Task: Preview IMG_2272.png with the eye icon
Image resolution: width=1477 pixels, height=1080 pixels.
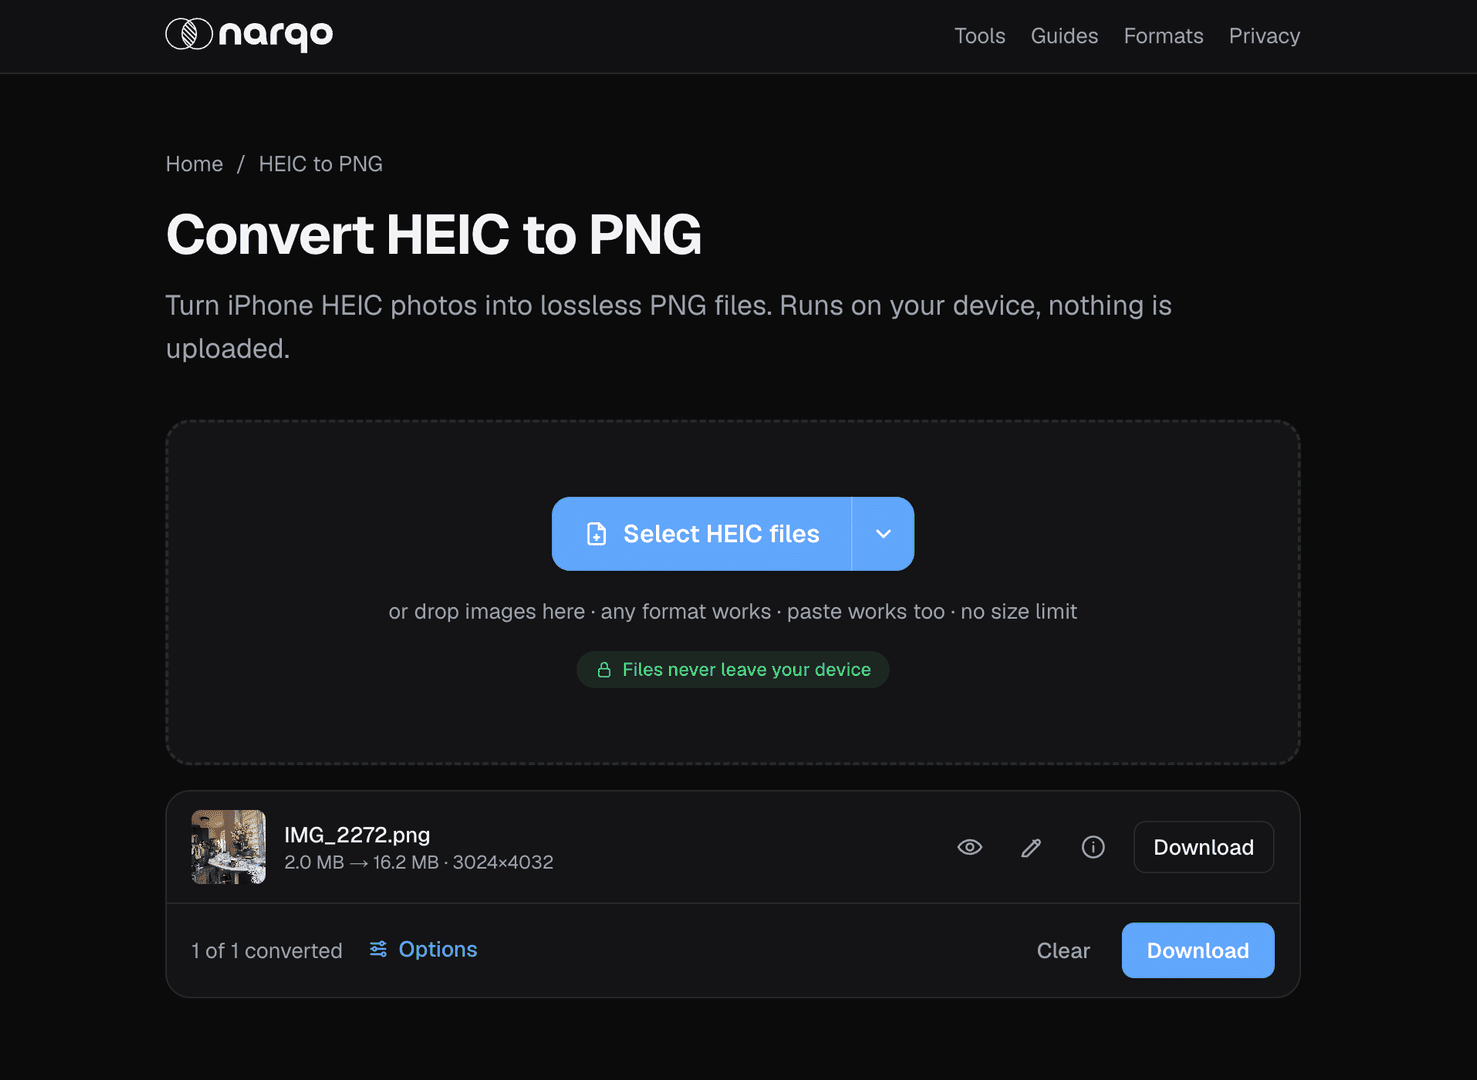Action: [970, 847]
